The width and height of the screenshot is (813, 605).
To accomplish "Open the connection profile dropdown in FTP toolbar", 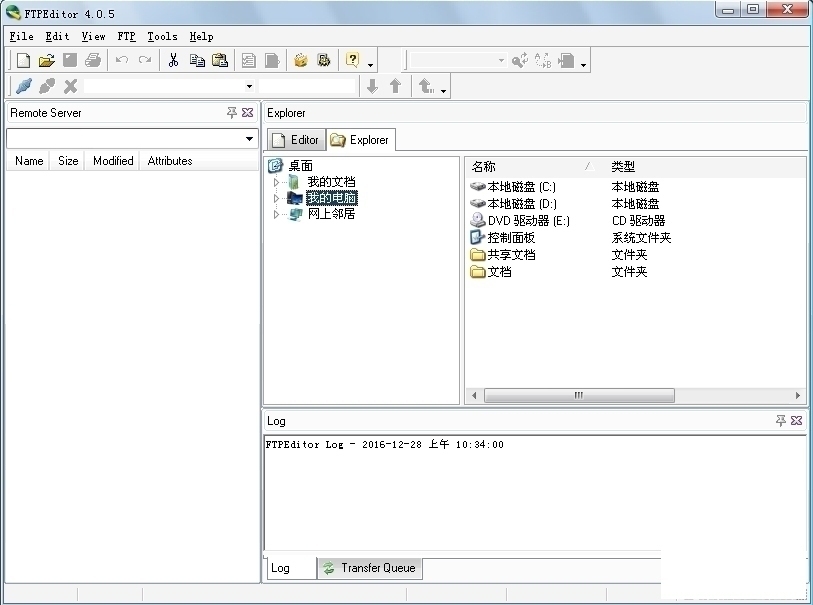I will click(x=249, y=86).
